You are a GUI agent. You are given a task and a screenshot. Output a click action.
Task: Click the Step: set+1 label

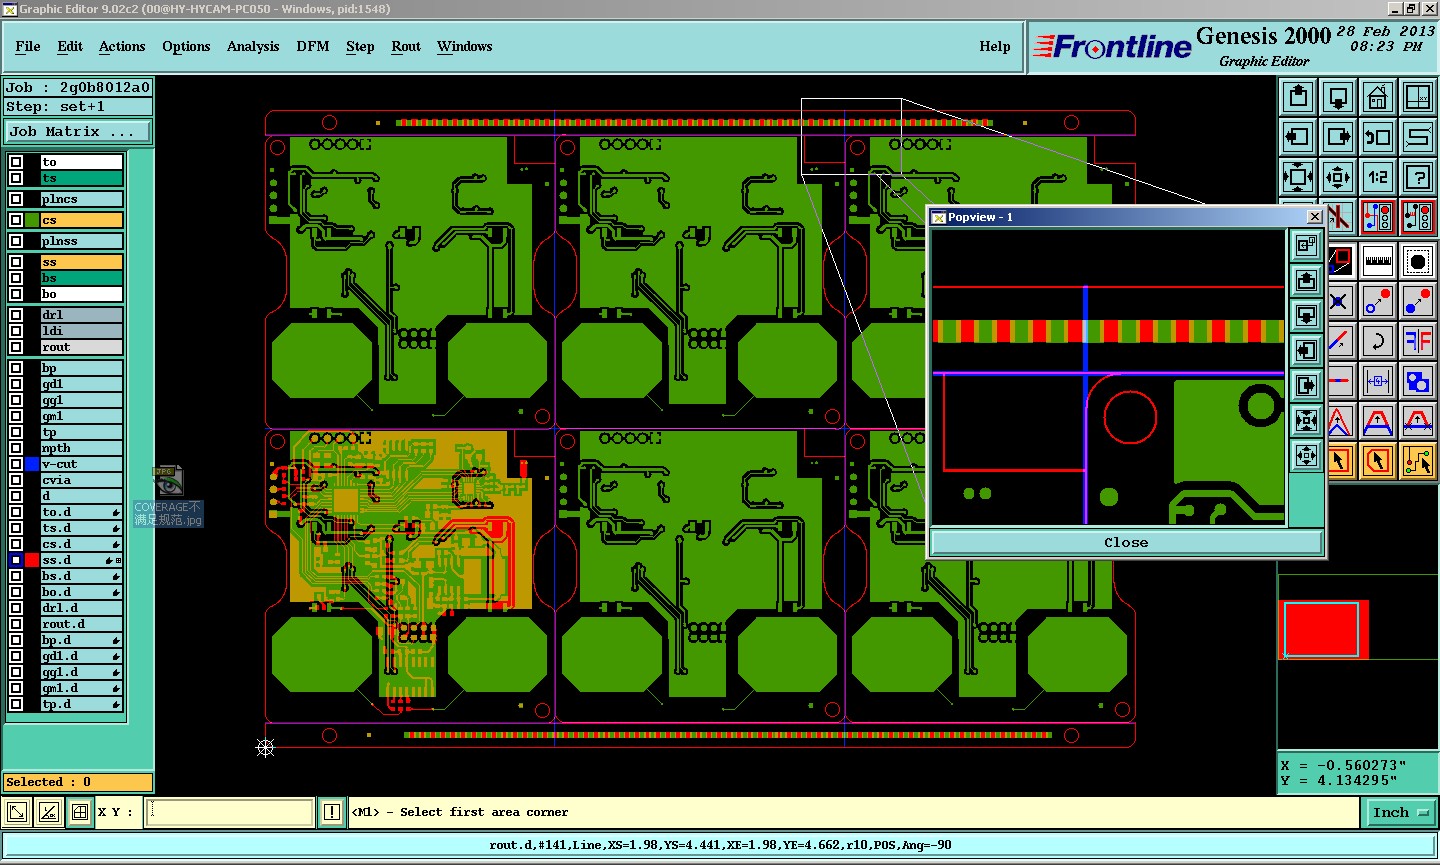point(78,107)
